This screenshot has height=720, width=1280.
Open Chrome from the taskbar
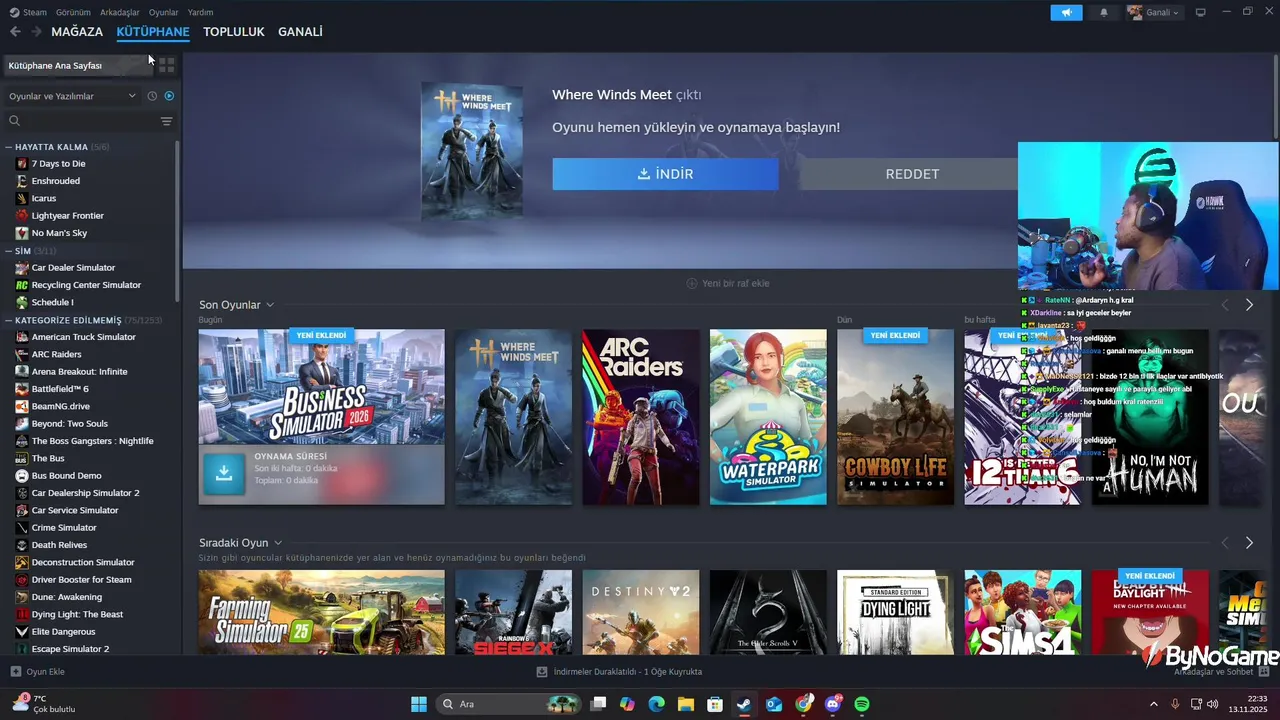(x=803, y=704)
